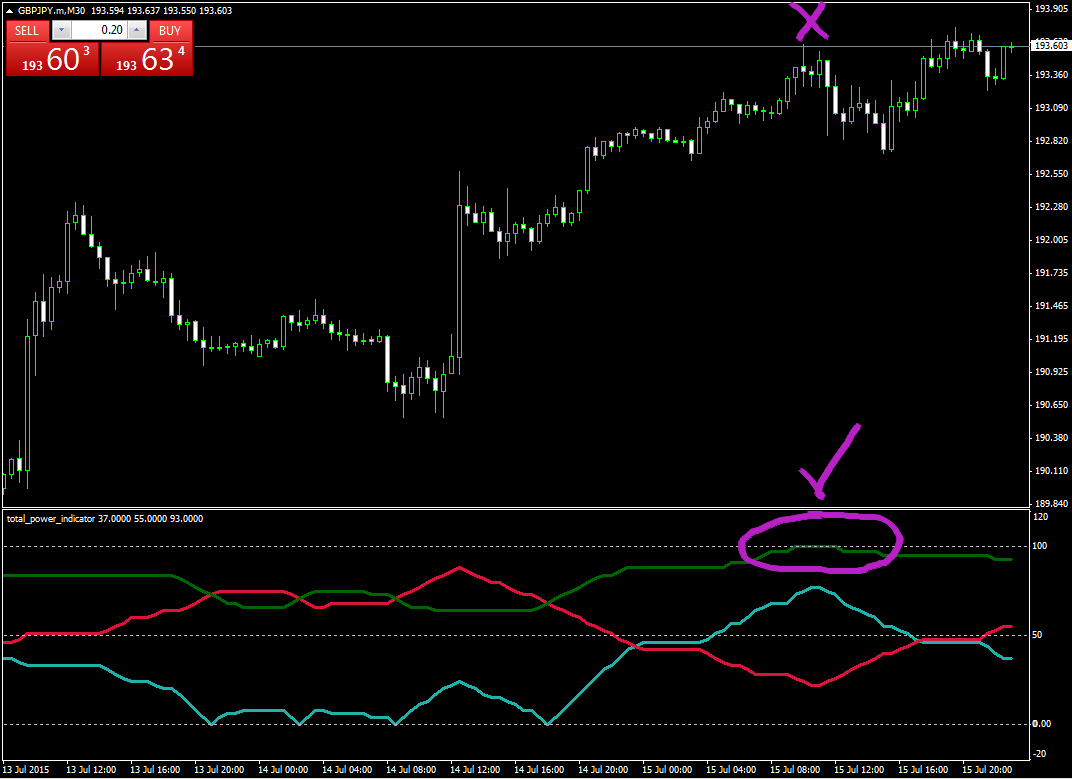The width and height of the screenshot is (1072, 779).
Task: Click the 193 63 buy price panel
Action: pos(147,60)
